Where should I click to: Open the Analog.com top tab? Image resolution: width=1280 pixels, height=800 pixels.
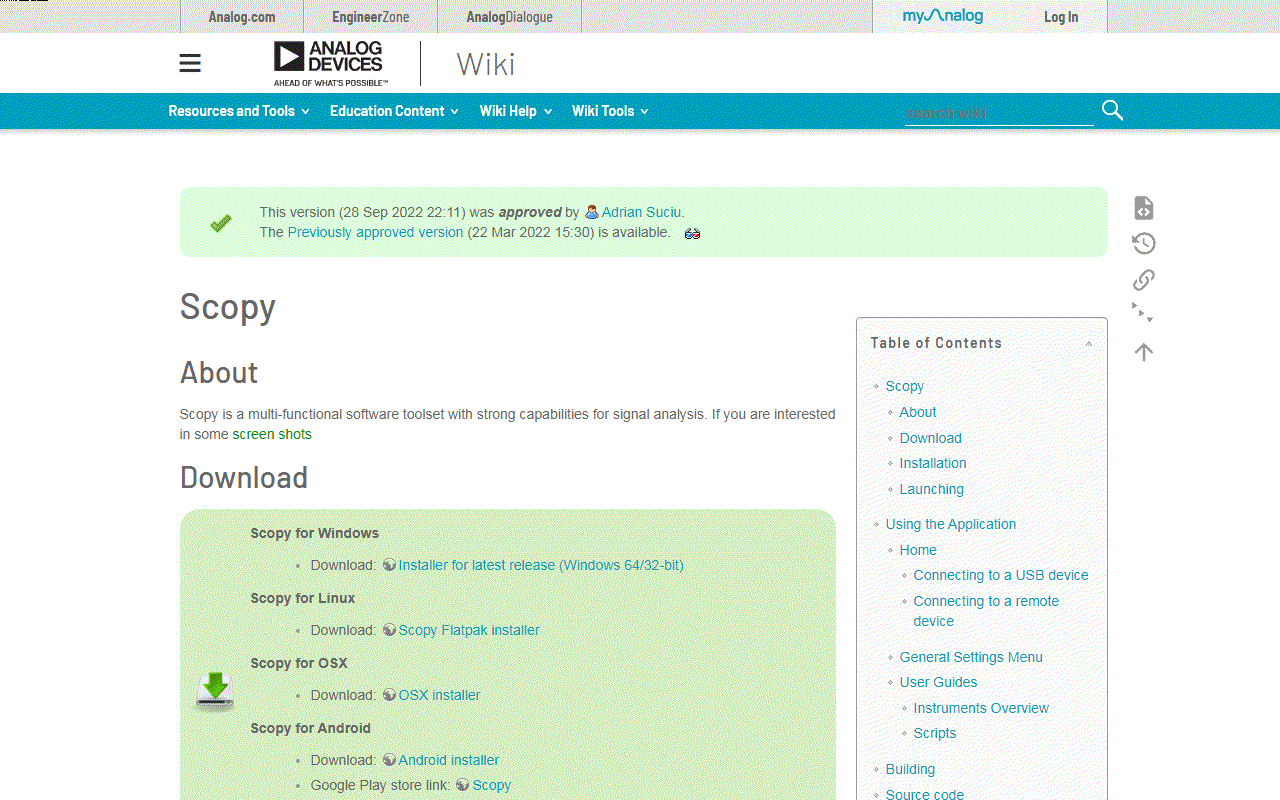click(x=242, y=17)
